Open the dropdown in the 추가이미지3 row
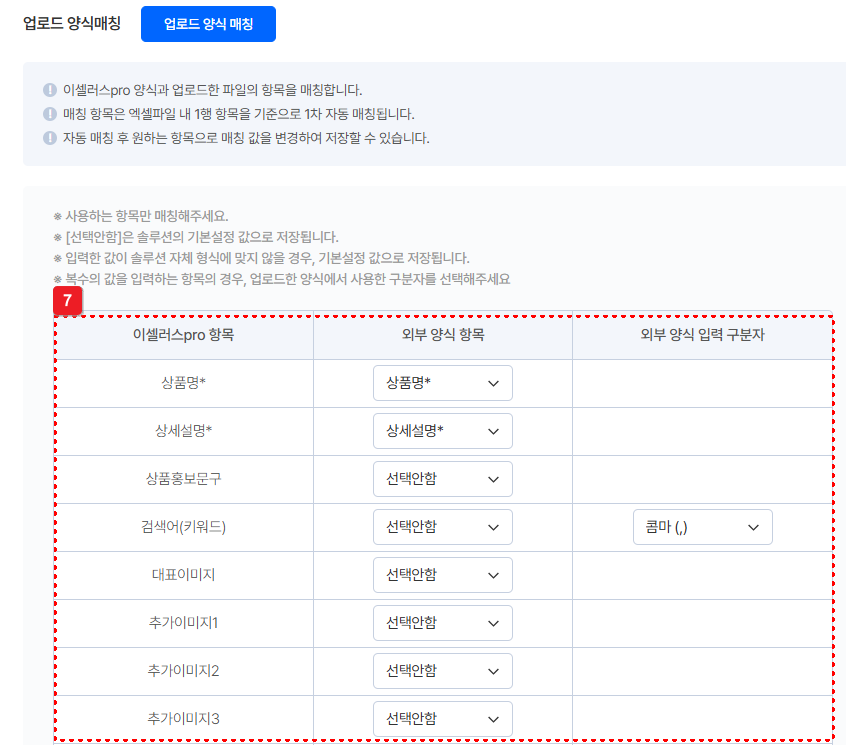The width and height of the screenshot is (846, 745). click(442, 719)
